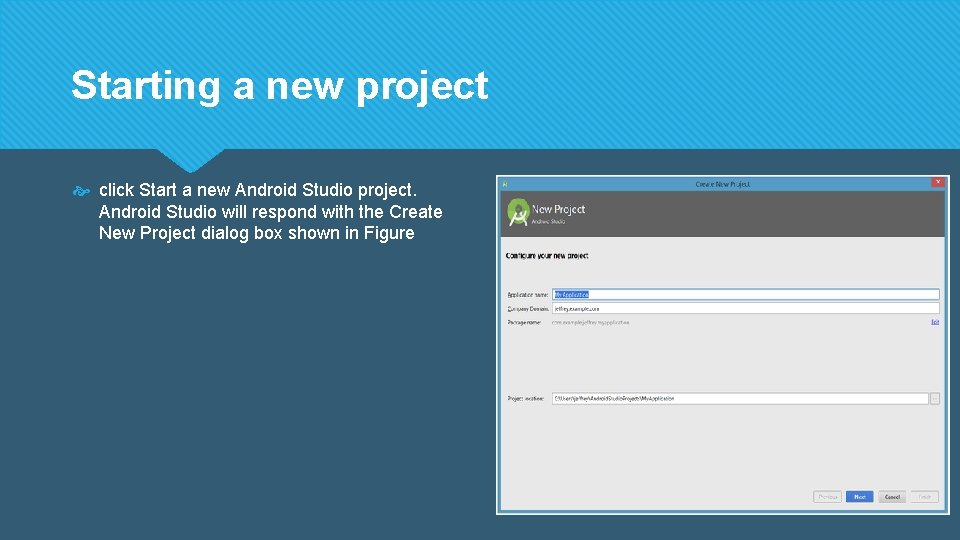
Task: Click the Company Domain input field
Action: 746,309
